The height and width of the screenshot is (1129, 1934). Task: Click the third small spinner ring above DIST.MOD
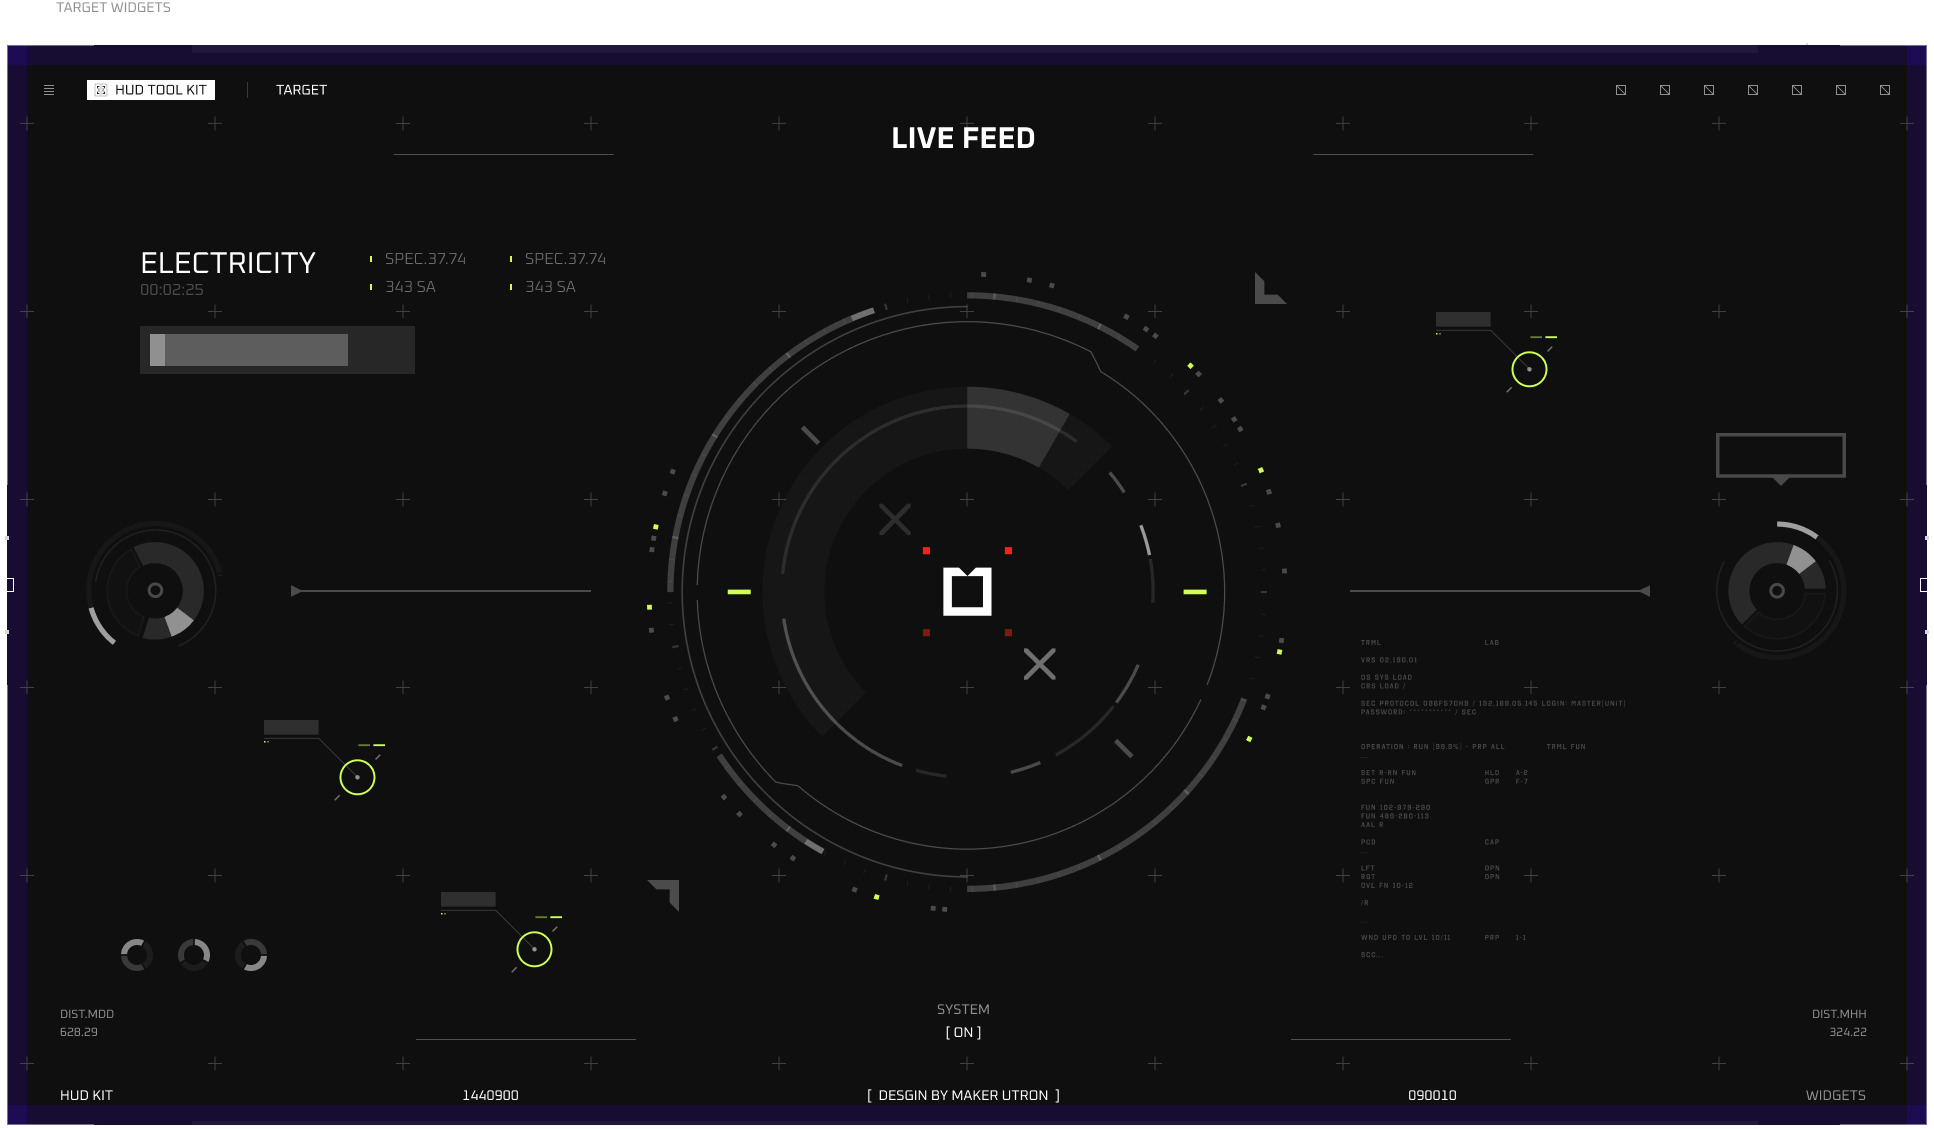[x=251, y=955]
